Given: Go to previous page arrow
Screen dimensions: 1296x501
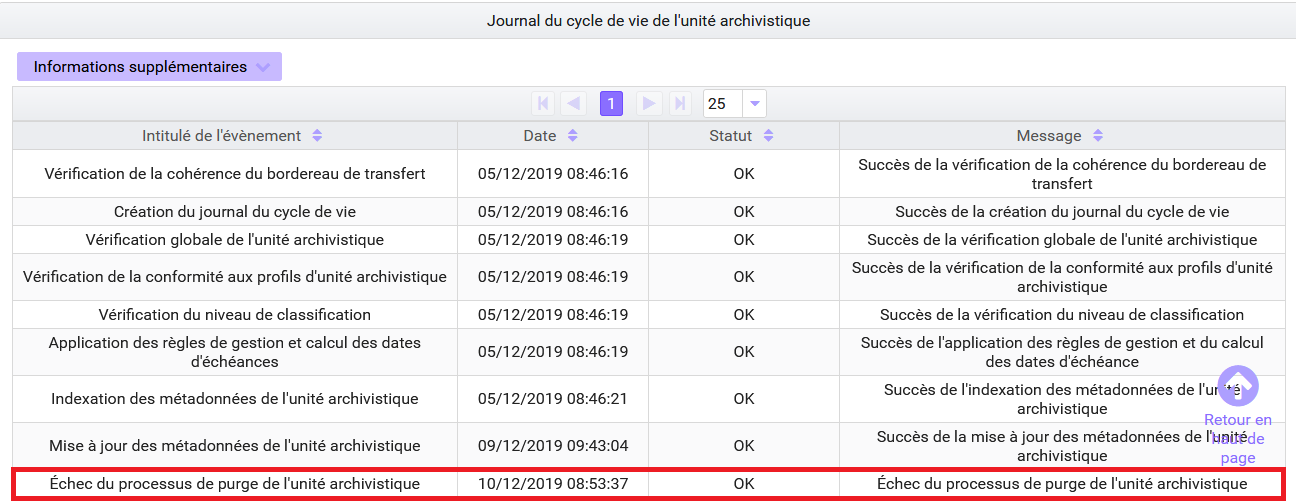Looking at the screenshot, I should tap(574, 103).
